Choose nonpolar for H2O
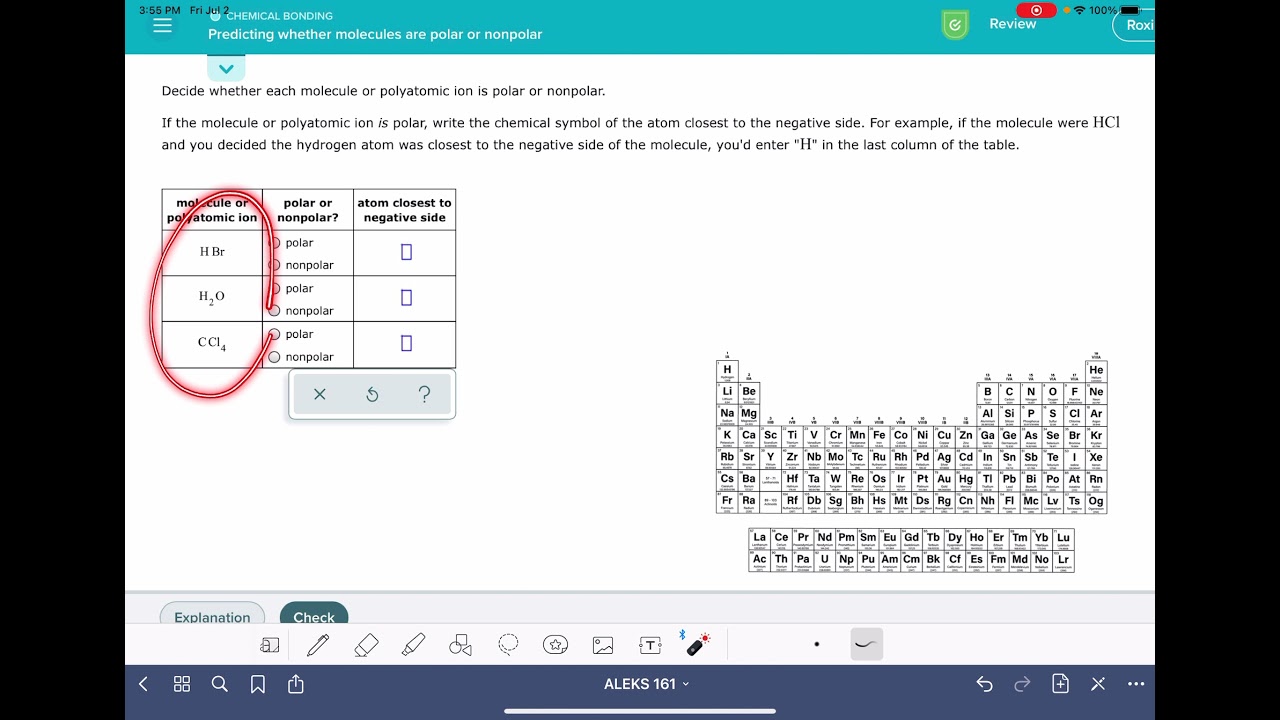 click(275, 311)
